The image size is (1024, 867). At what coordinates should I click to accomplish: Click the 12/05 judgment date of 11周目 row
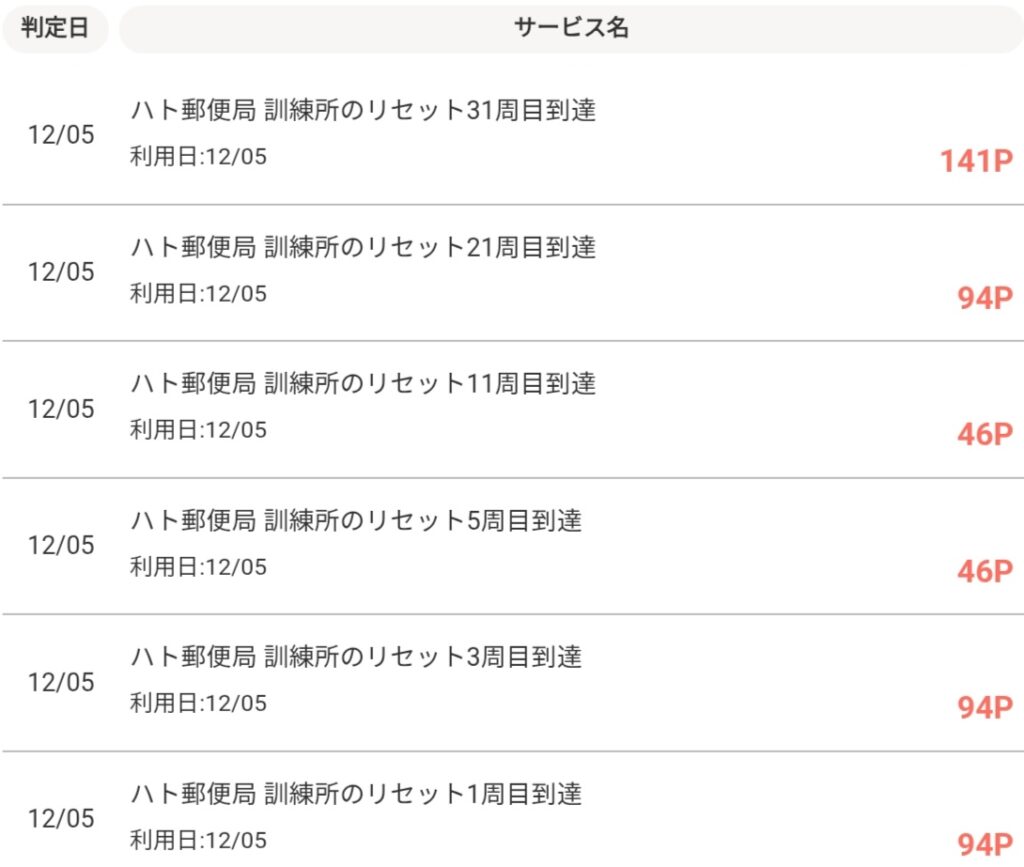tap(61, 409)
